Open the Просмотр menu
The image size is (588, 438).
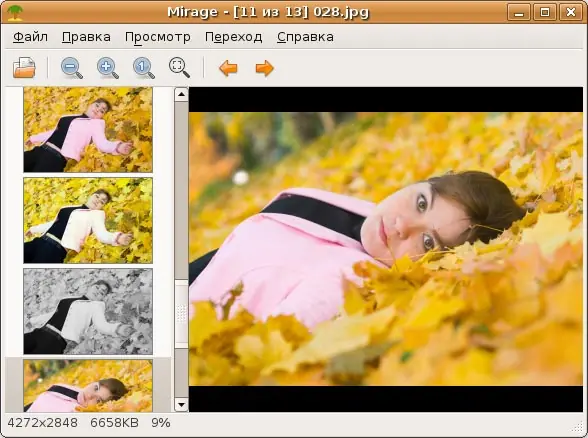(158, 37)
